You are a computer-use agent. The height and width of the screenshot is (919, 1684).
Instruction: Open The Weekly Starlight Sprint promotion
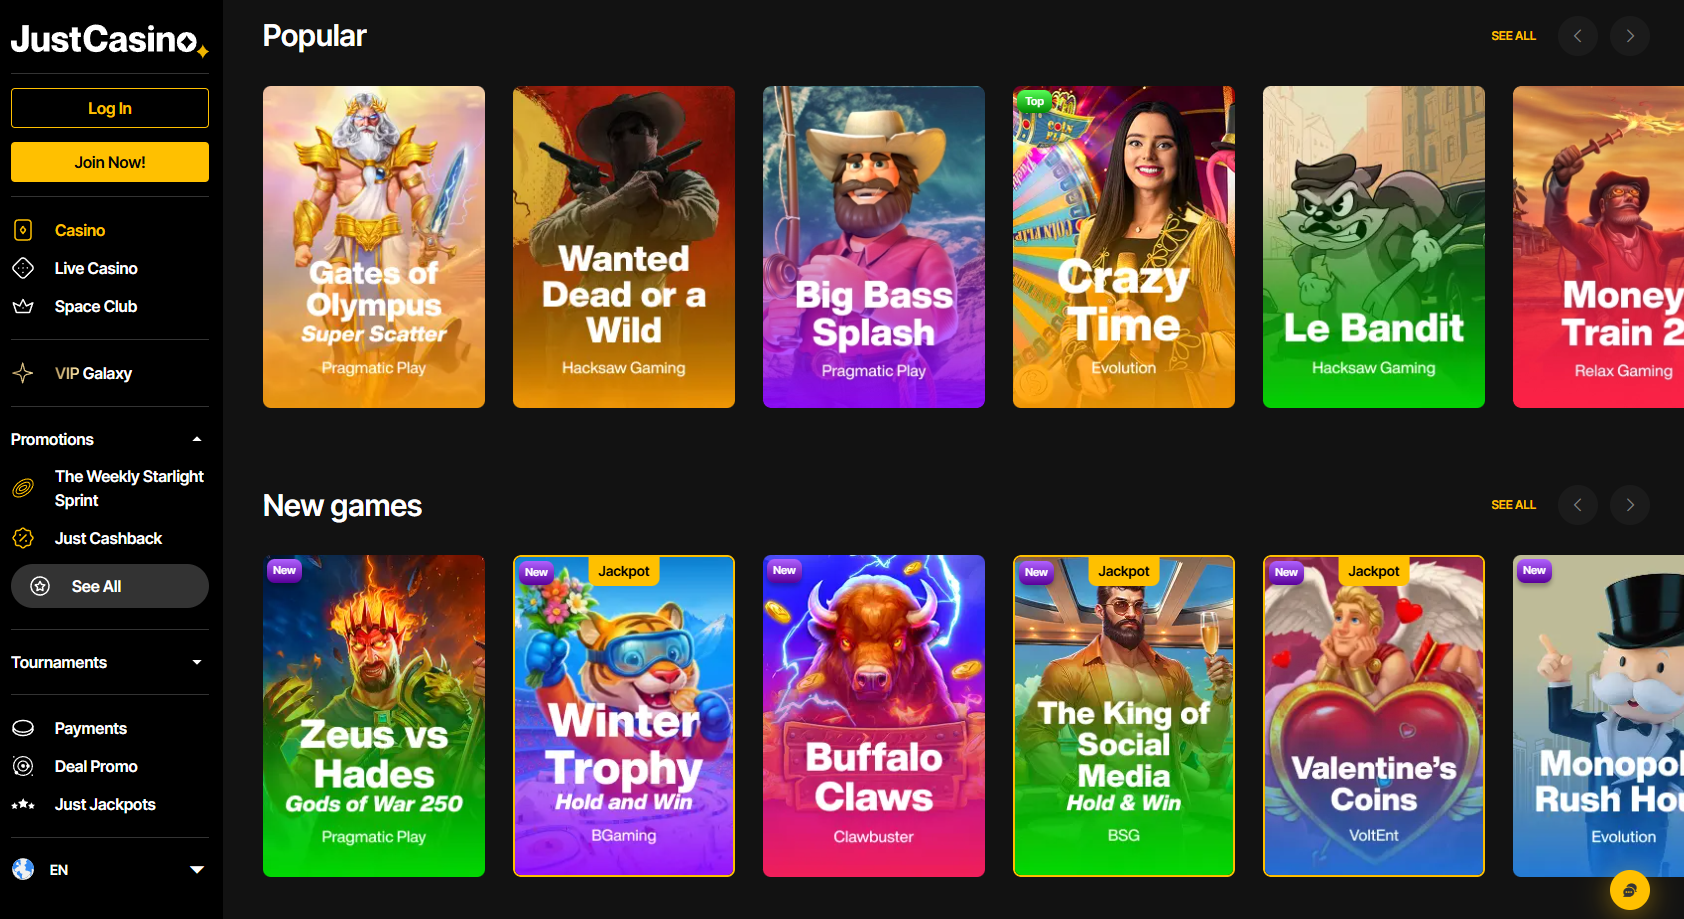(x=129, y=488)
